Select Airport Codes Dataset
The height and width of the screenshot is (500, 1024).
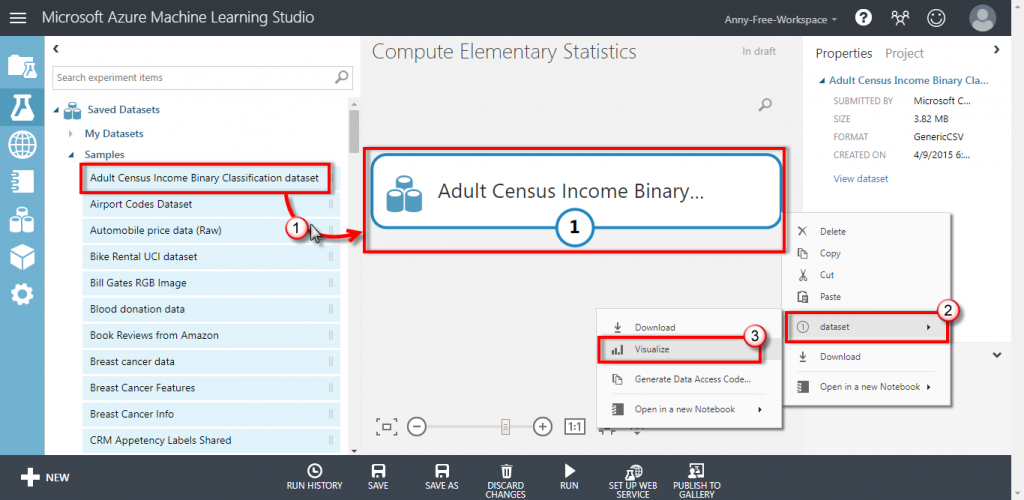(x=211, y=204)
